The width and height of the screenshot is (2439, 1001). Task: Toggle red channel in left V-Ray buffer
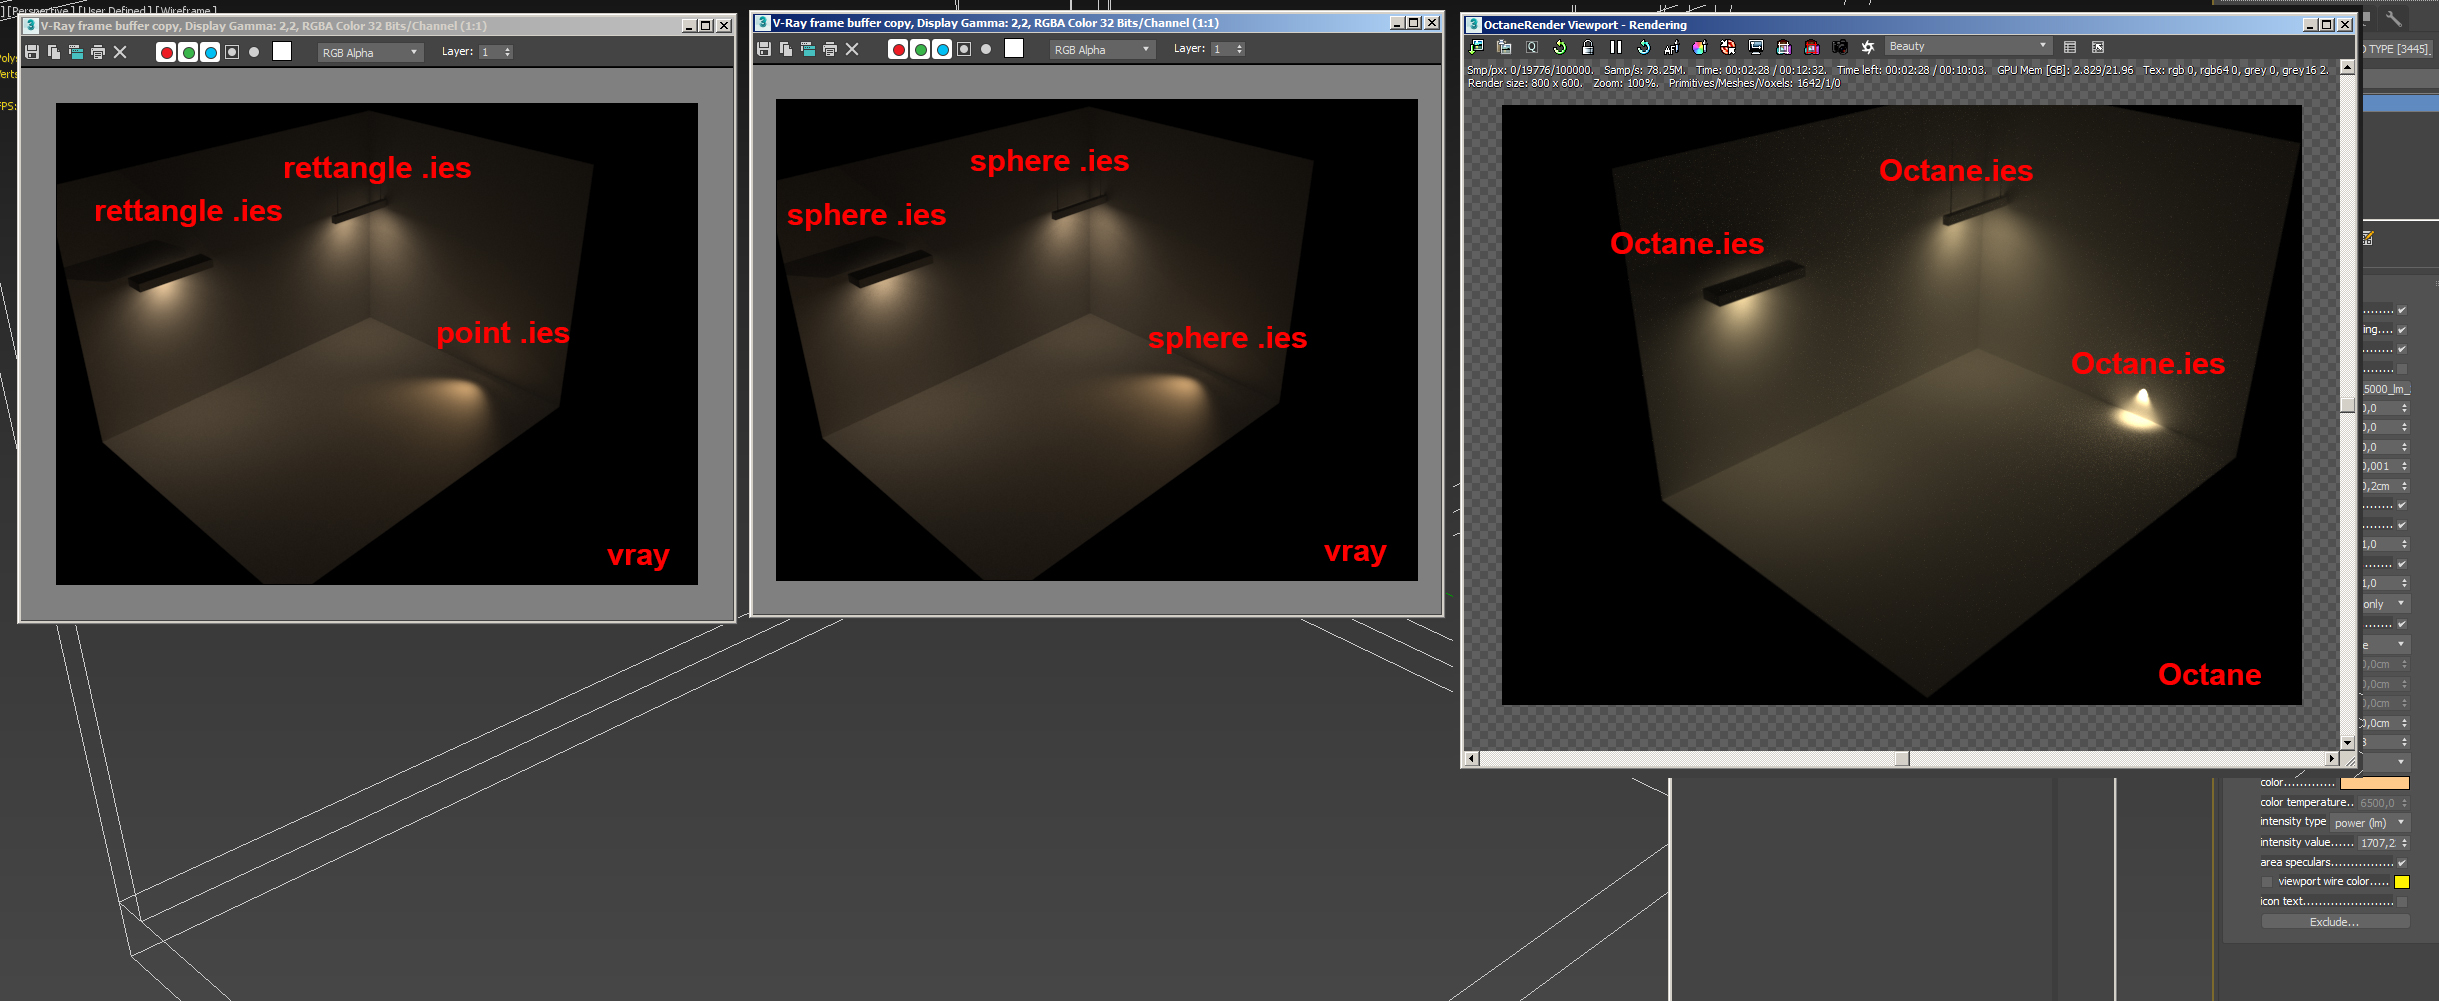[x=166, y=52]
